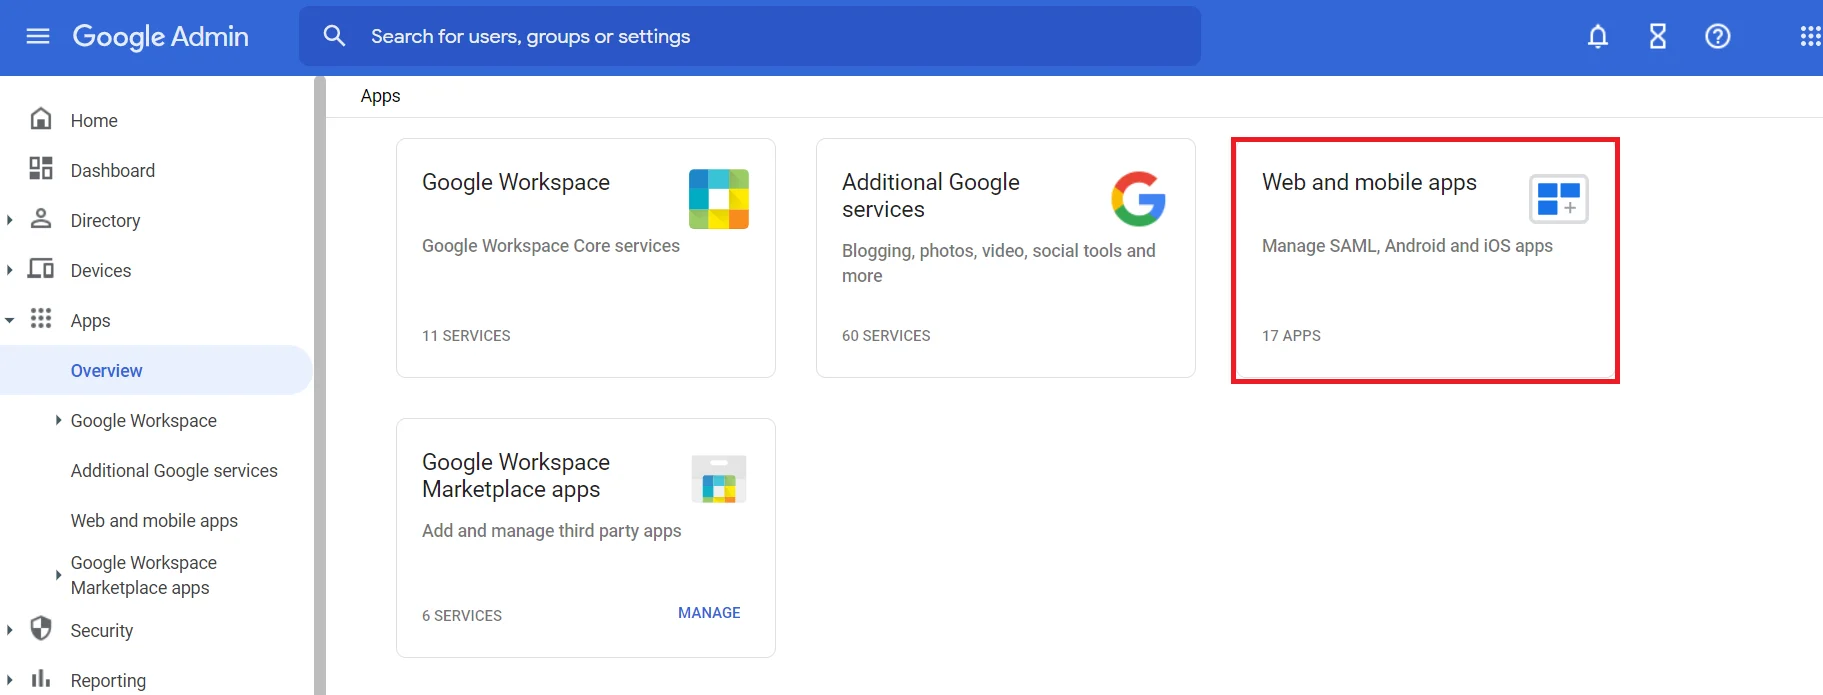Expand the Devices section arrow
The height and width of the screenshot is (695, 1823).
click(x=10, y=270)
